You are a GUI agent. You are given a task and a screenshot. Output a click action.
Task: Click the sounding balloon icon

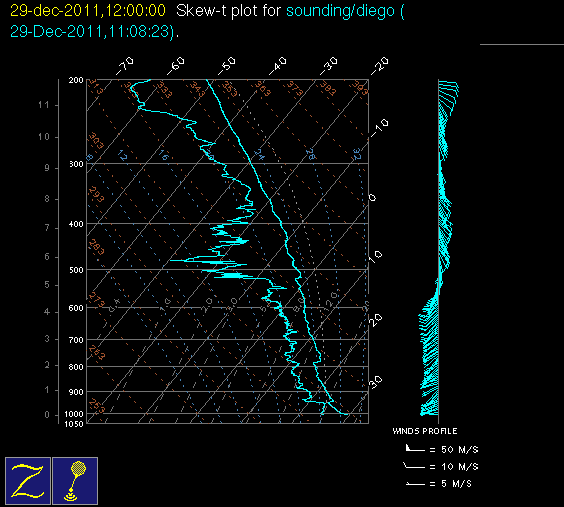75,481
